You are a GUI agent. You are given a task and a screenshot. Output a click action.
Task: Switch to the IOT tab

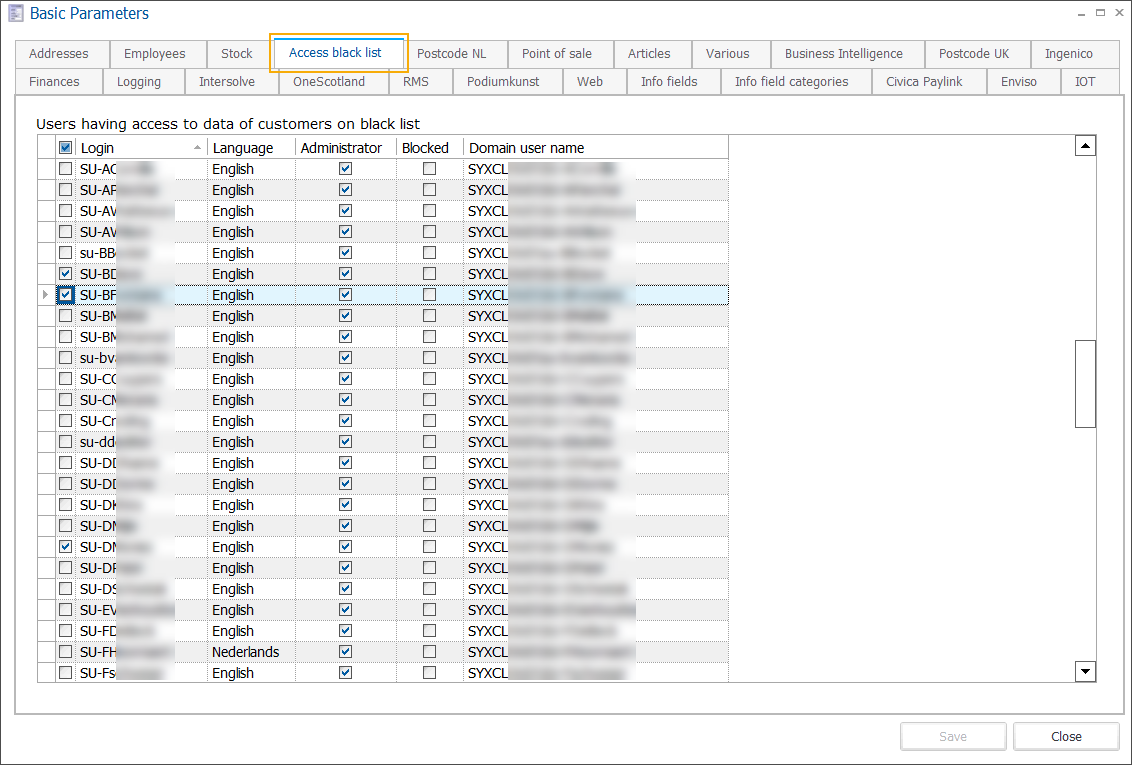(1085, 81)
